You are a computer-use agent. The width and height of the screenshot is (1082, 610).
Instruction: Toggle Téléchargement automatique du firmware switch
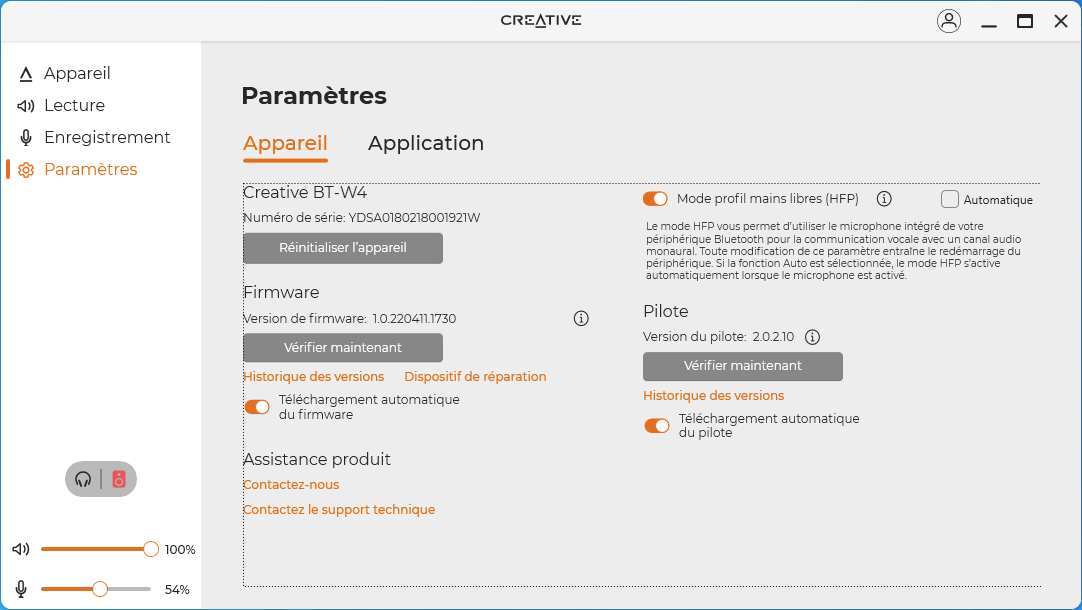point(257,407)
